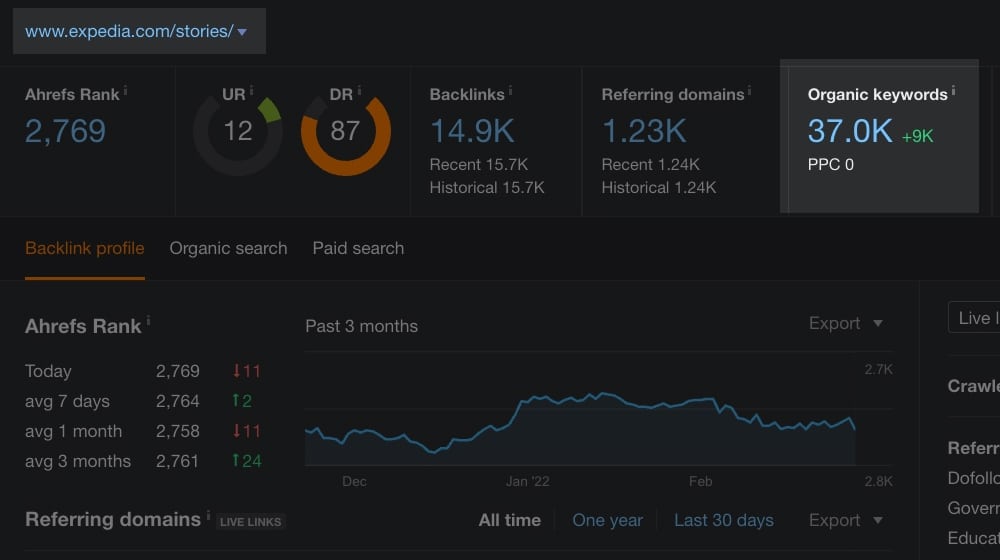Select the All time range option
Viewport: 1000px width, 560px height.
click(509, 520)
